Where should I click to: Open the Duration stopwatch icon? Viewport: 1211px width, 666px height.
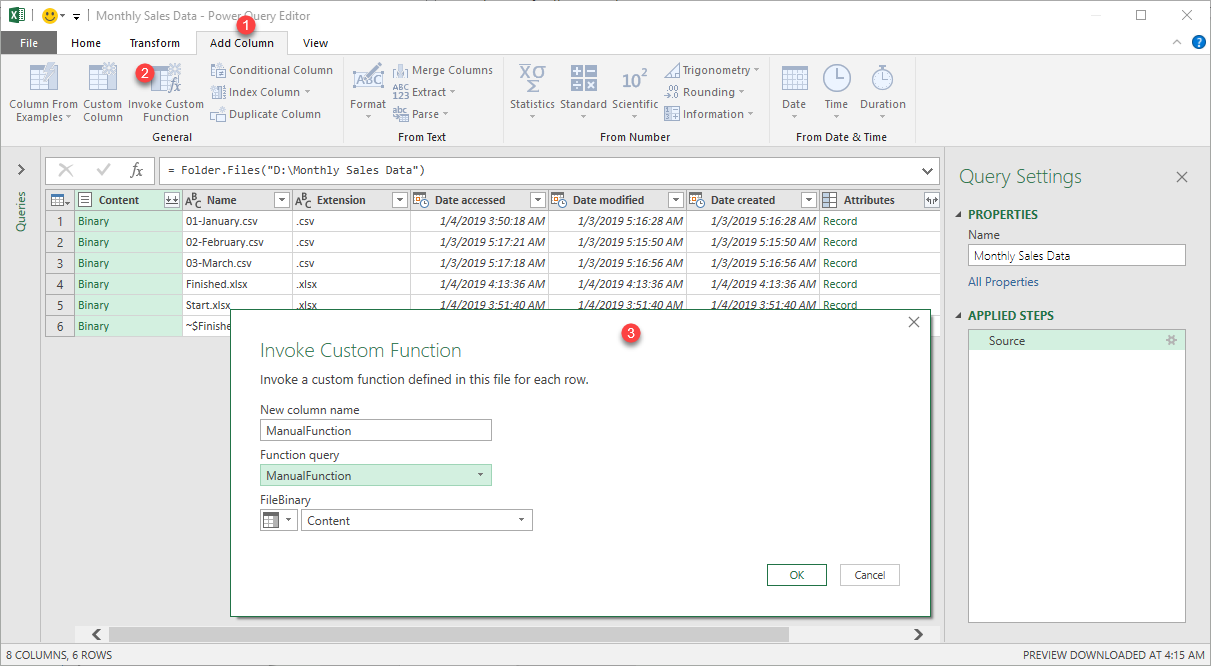(882, 78)
